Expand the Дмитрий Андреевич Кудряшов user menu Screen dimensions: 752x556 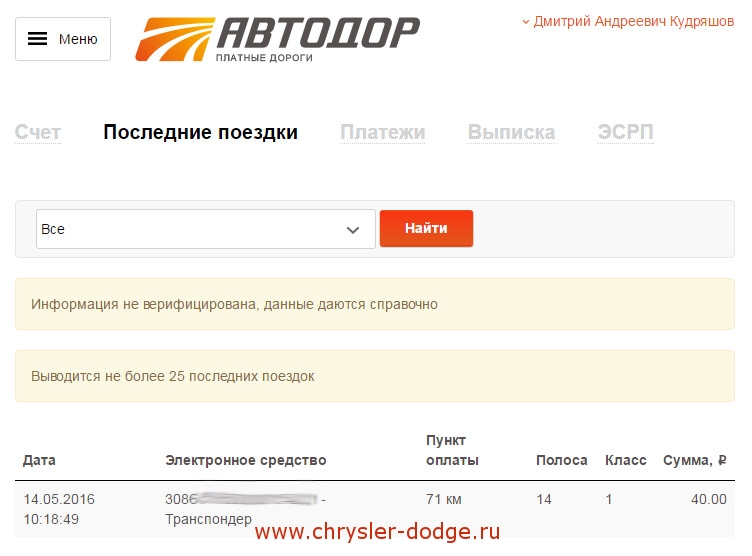(x=628, y=22)
